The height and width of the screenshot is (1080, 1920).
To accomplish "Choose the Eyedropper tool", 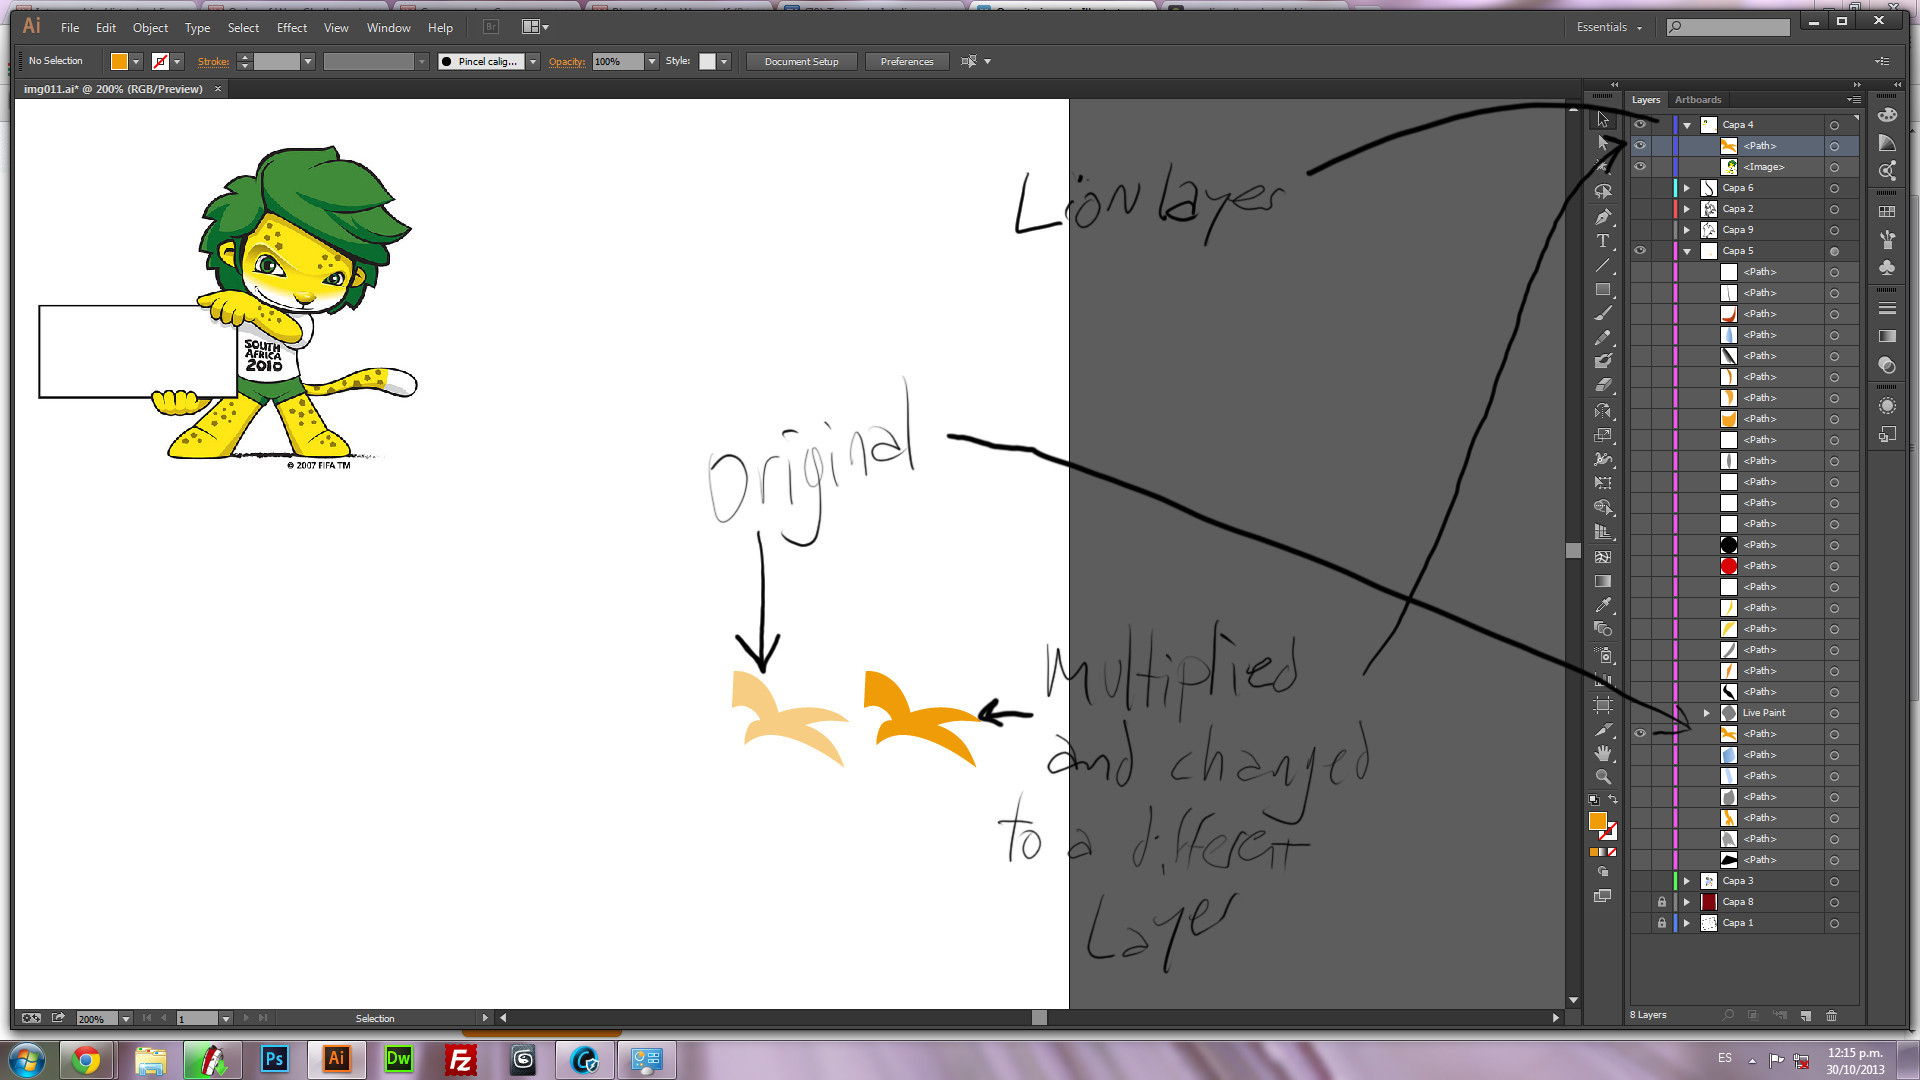I will pyautogui.click(x=1603, y=605).
